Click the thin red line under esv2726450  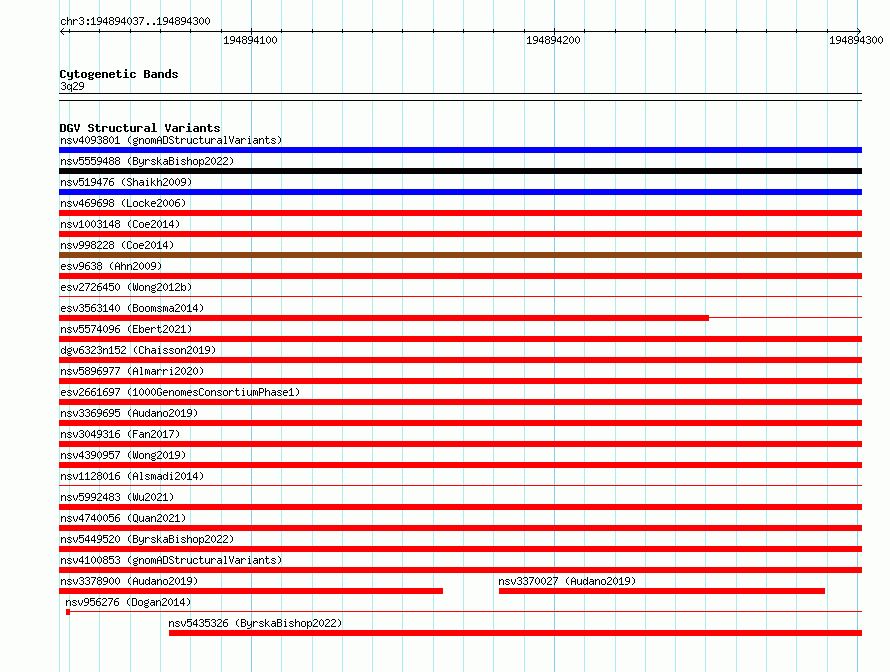tap(460, 297)
